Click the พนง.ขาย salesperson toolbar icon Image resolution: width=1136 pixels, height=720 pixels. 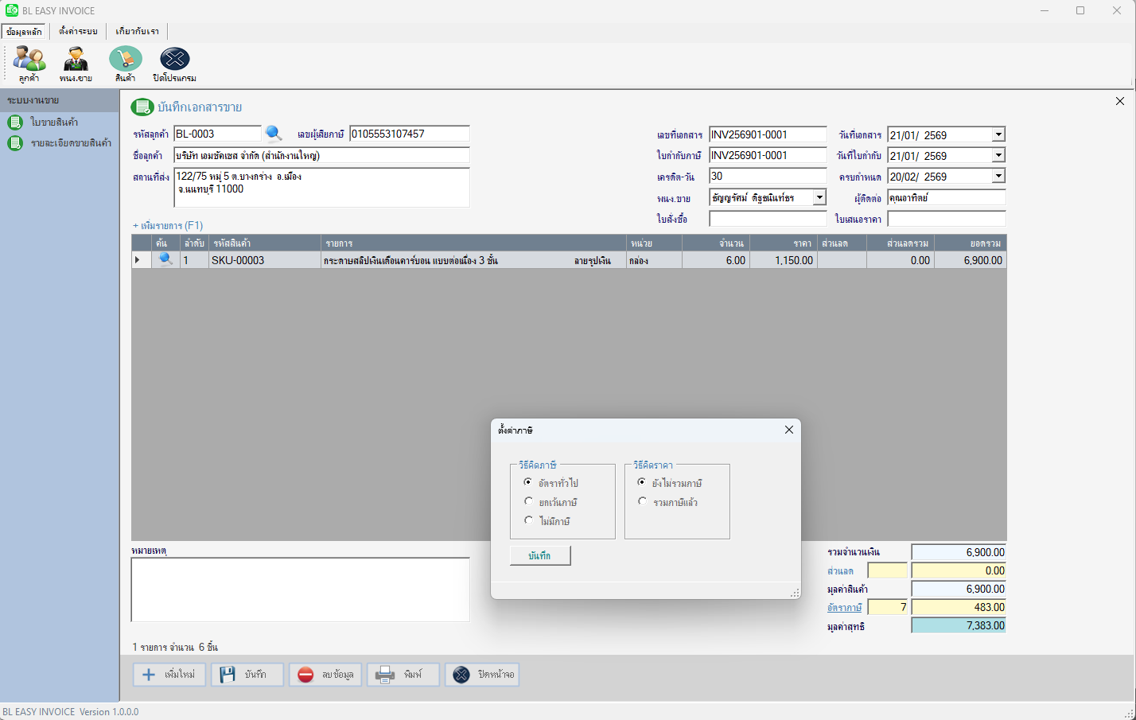(75, 63)
